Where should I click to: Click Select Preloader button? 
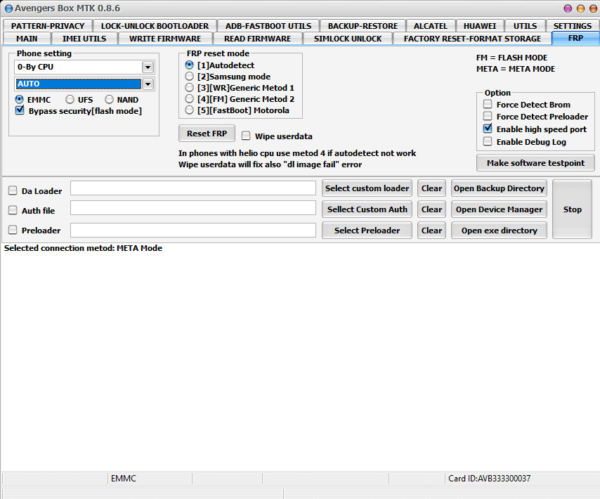367,230
